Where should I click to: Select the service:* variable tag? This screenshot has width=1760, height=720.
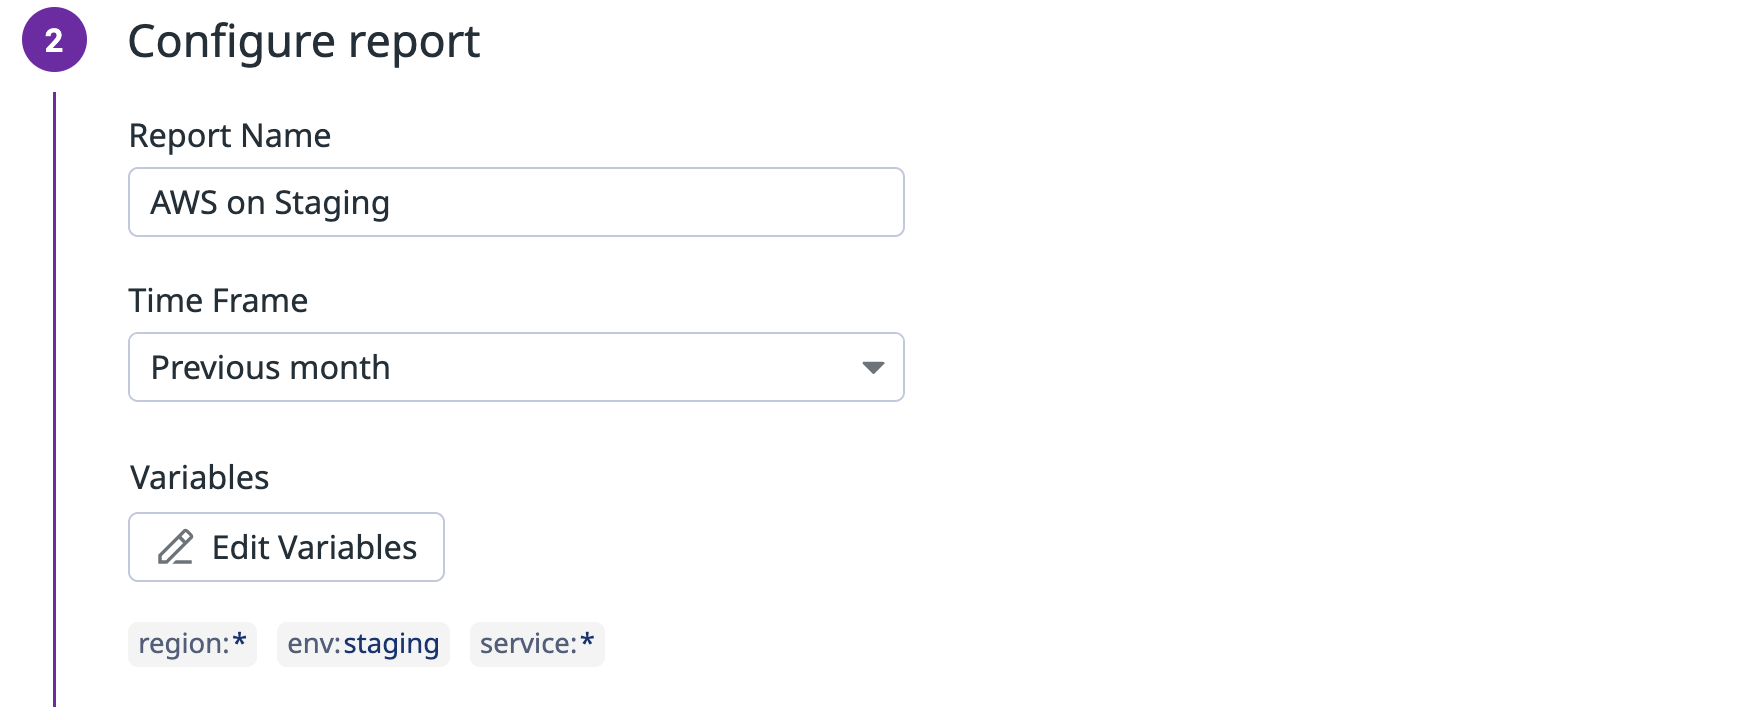click(537, 644)
